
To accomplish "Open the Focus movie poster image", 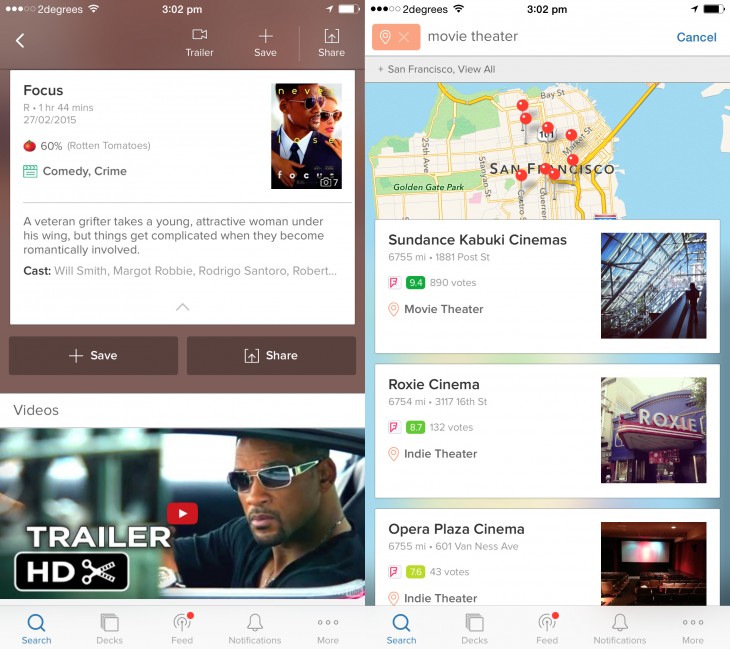I will (x=306, y=136).
